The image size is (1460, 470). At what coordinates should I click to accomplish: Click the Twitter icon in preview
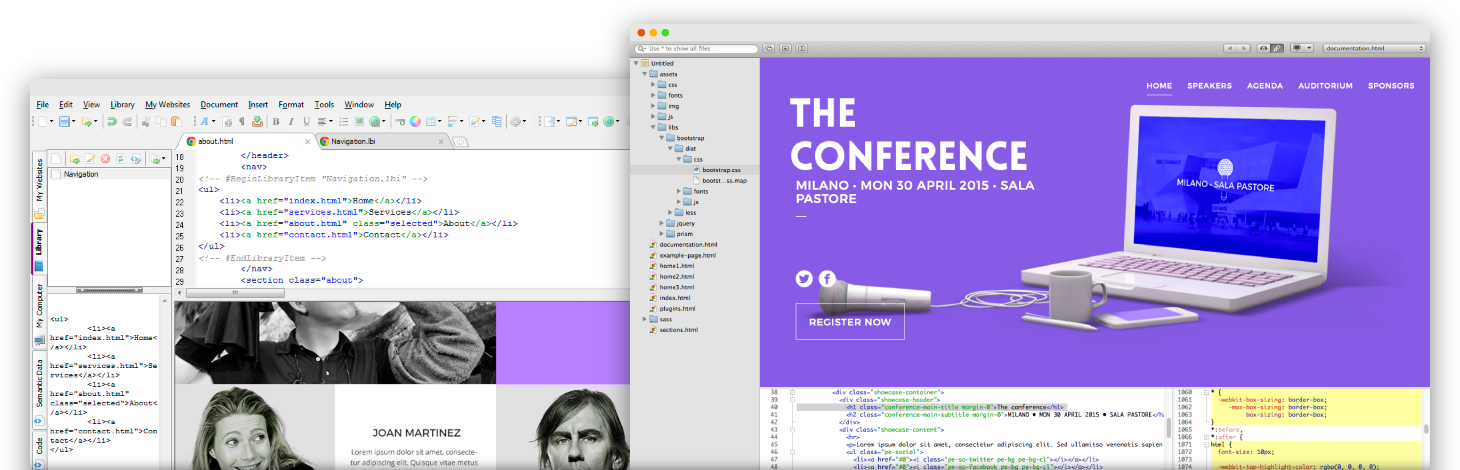pos(804,279)
